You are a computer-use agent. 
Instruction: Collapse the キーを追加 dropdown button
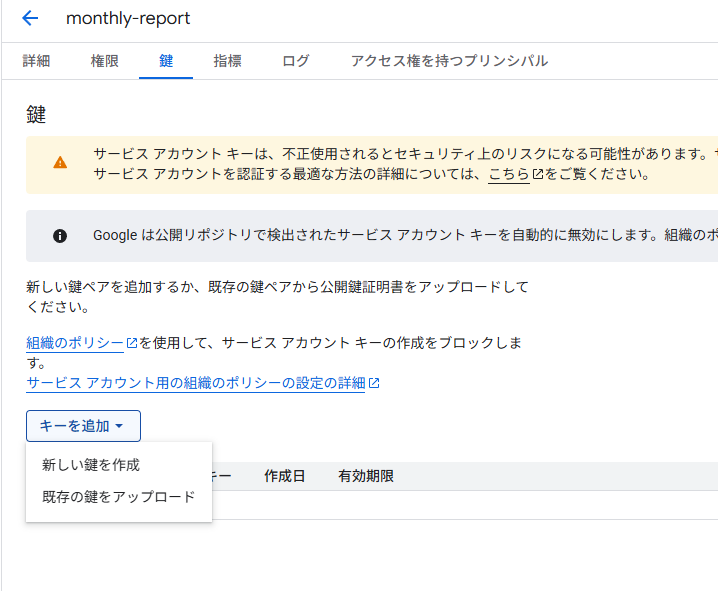point(83,426)
